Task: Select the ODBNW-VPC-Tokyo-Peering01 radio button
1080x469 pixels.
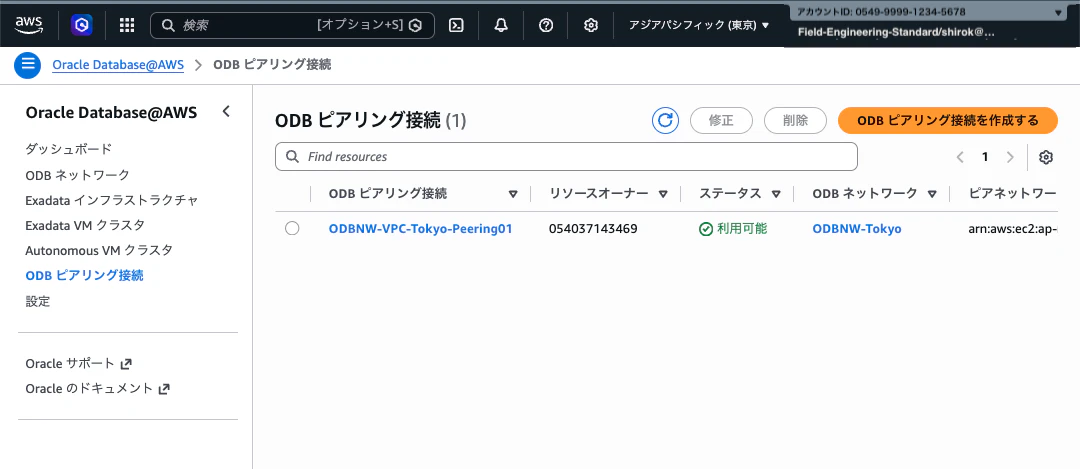Action: point(292,229)
